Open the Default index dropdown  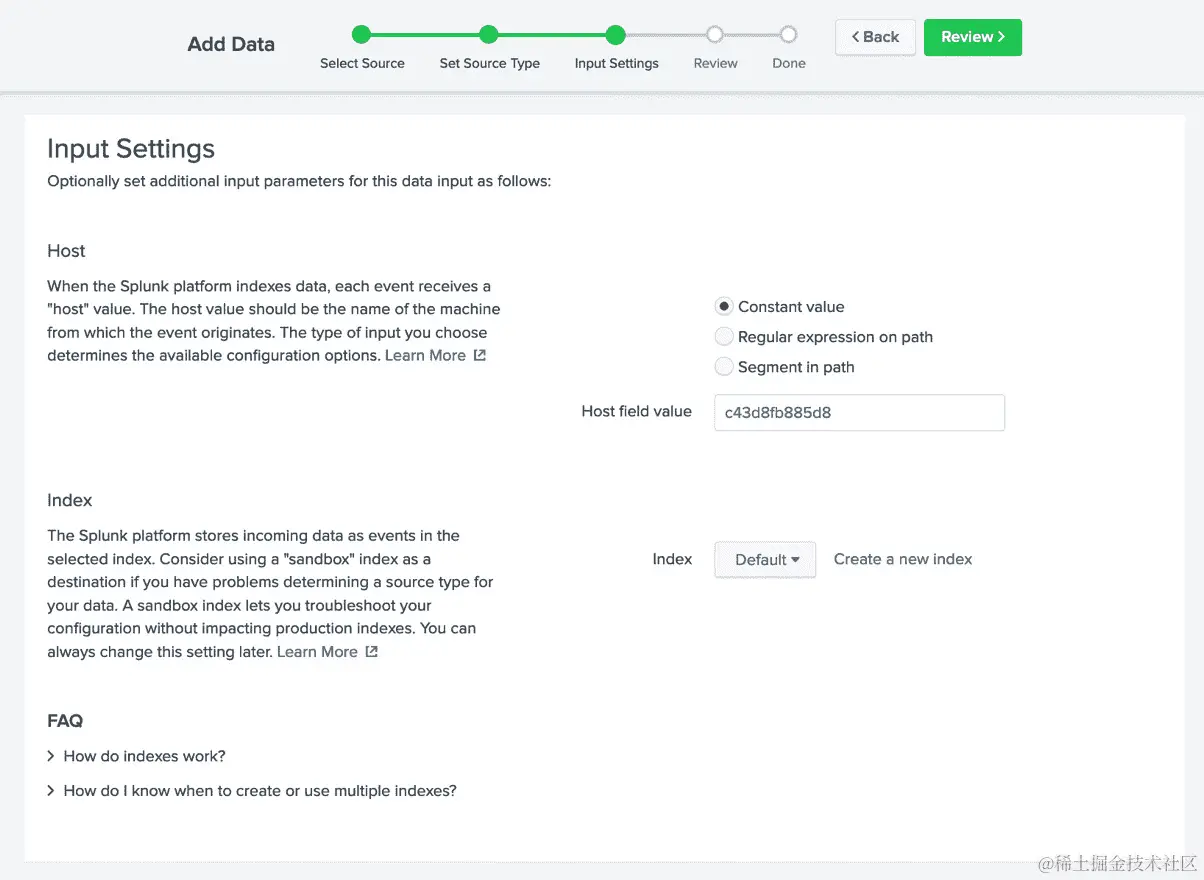pyautogui.click(x=765, y=560)
